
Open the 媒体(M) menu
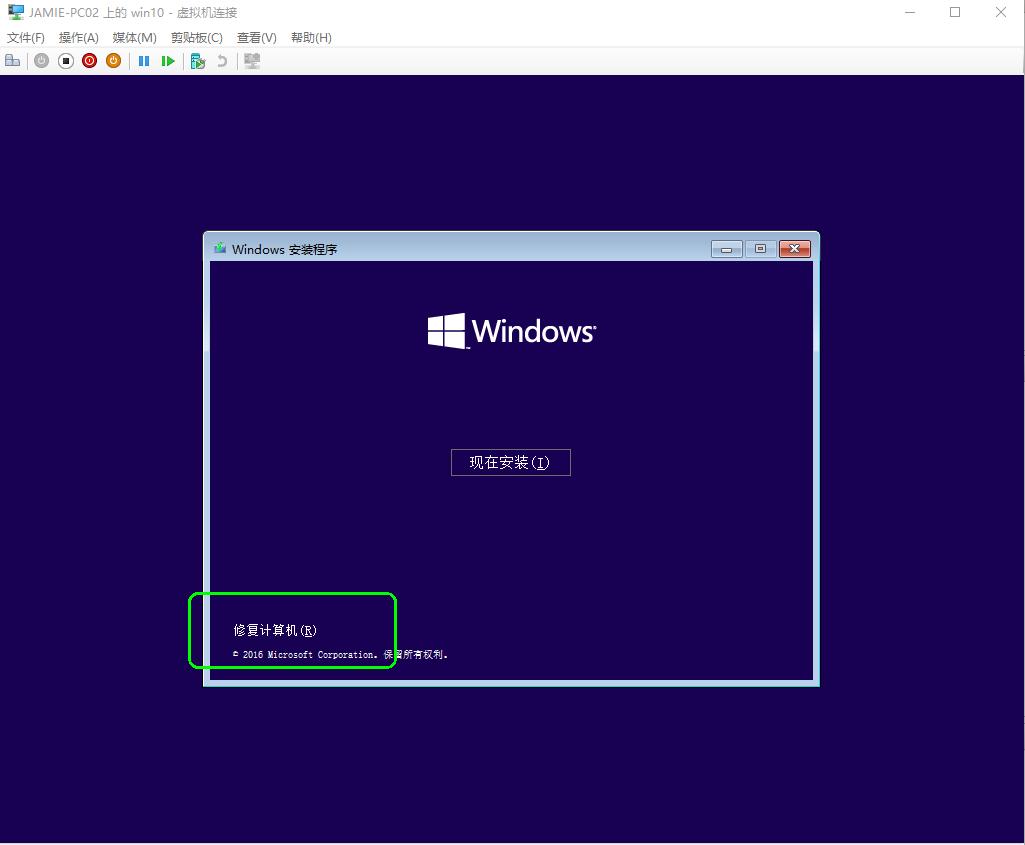tap(133, 37)
